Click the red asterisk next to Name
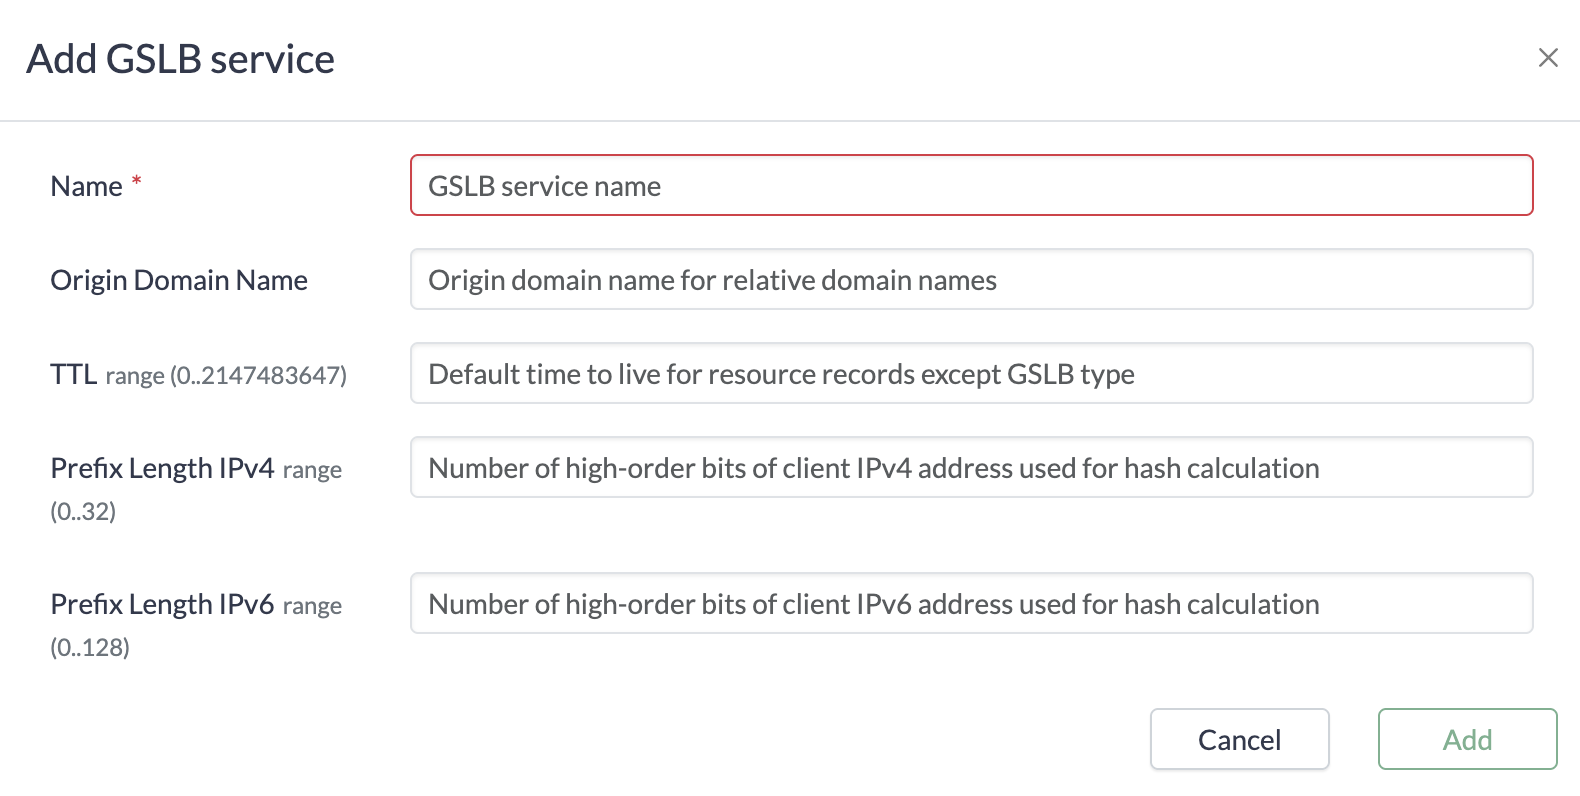The width and height of the screenshot is (1580, 796). pyautogui.click(x=137, y=179)
